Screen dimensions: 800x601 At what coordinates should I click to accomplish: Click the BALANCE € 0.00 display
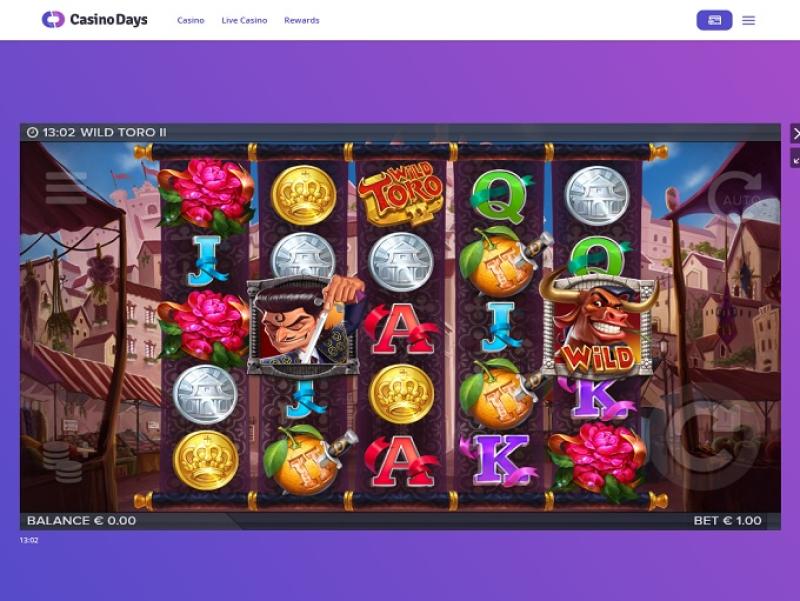tap(82, 521)
